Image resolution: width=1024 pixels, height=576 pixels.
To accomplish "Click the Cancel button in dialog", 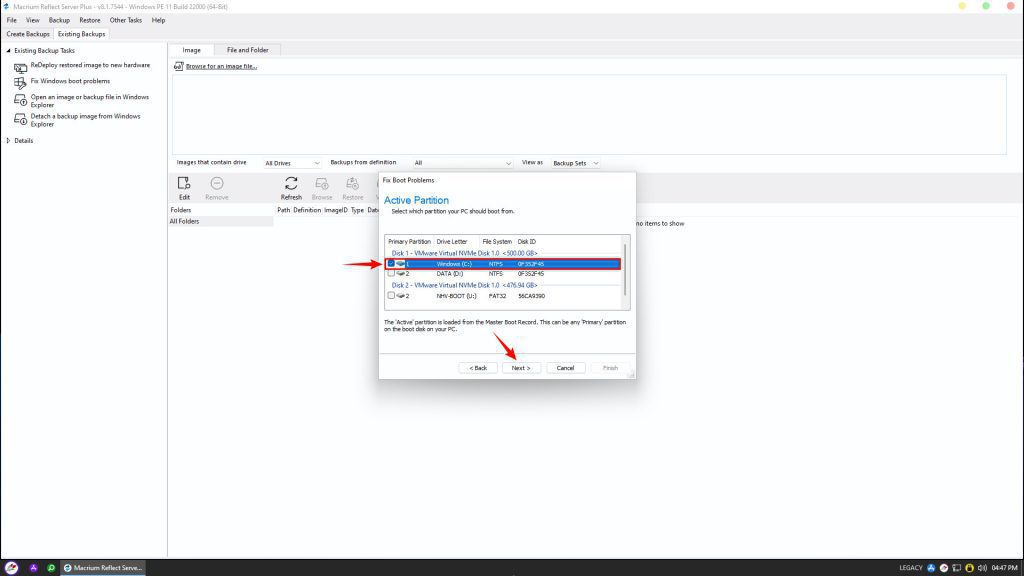I will (x=565, y=368).
